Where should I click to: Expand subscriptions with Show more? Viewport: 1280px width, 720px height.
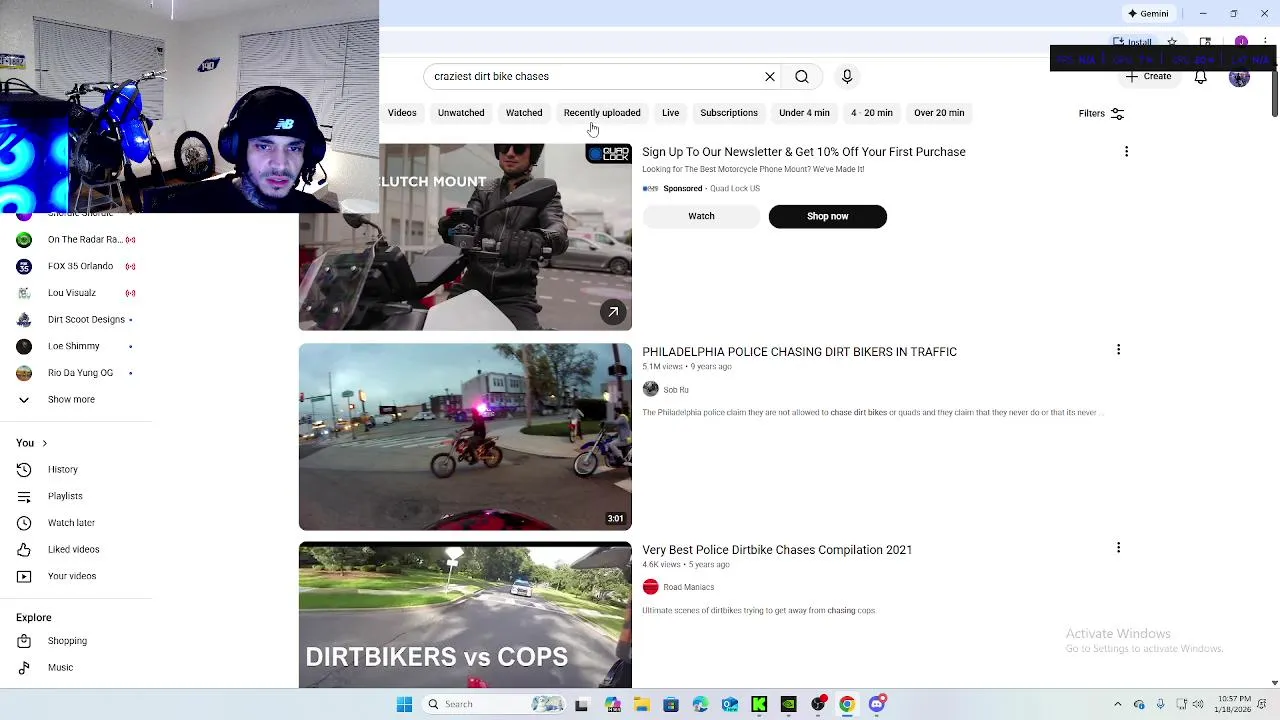click(x=71, y=400)
